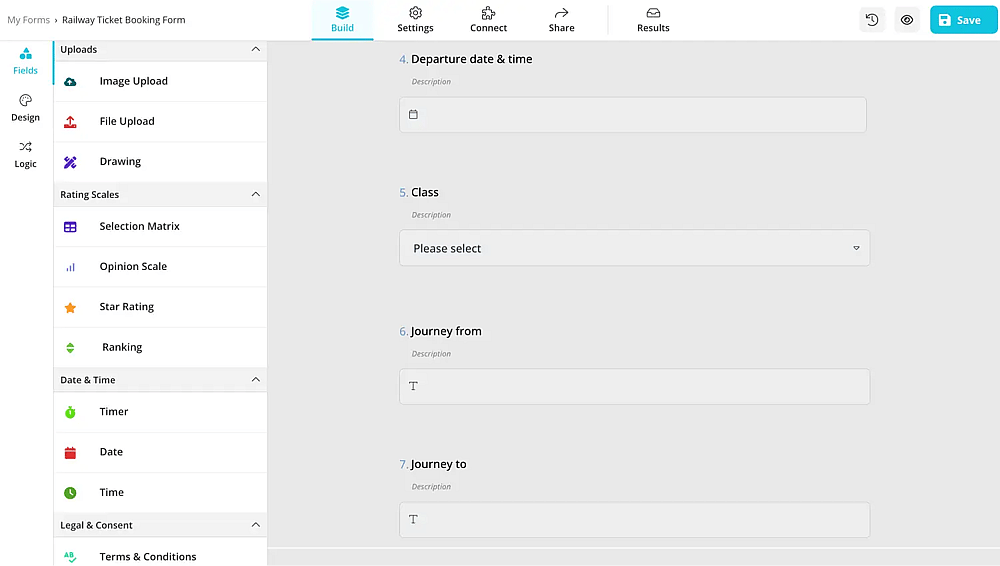The height and width of the screenshot is (566, 1000).
Task: Collapse the Legal & Consent section
Action: tap(256, 525)
